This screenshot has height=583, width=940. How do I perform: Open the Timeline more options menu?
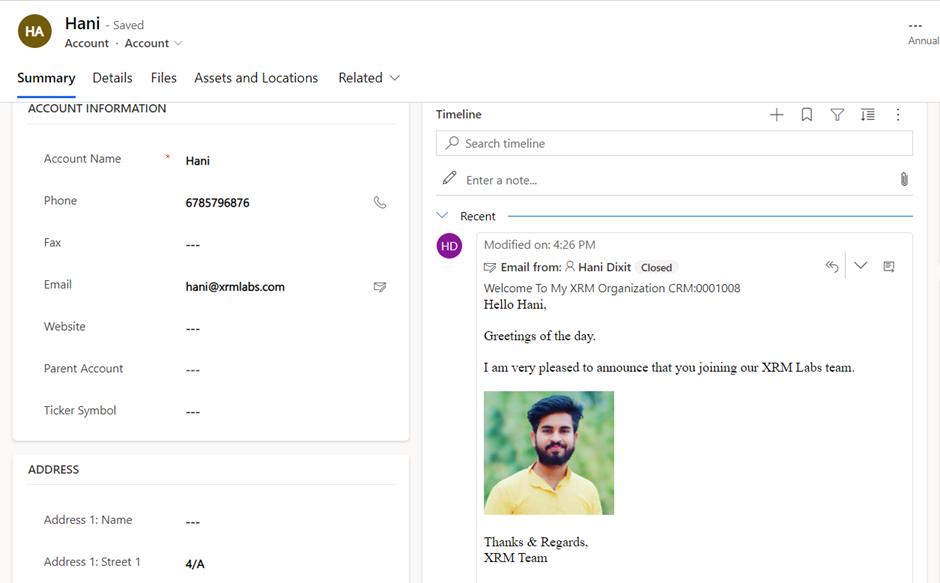click(898, 115)
